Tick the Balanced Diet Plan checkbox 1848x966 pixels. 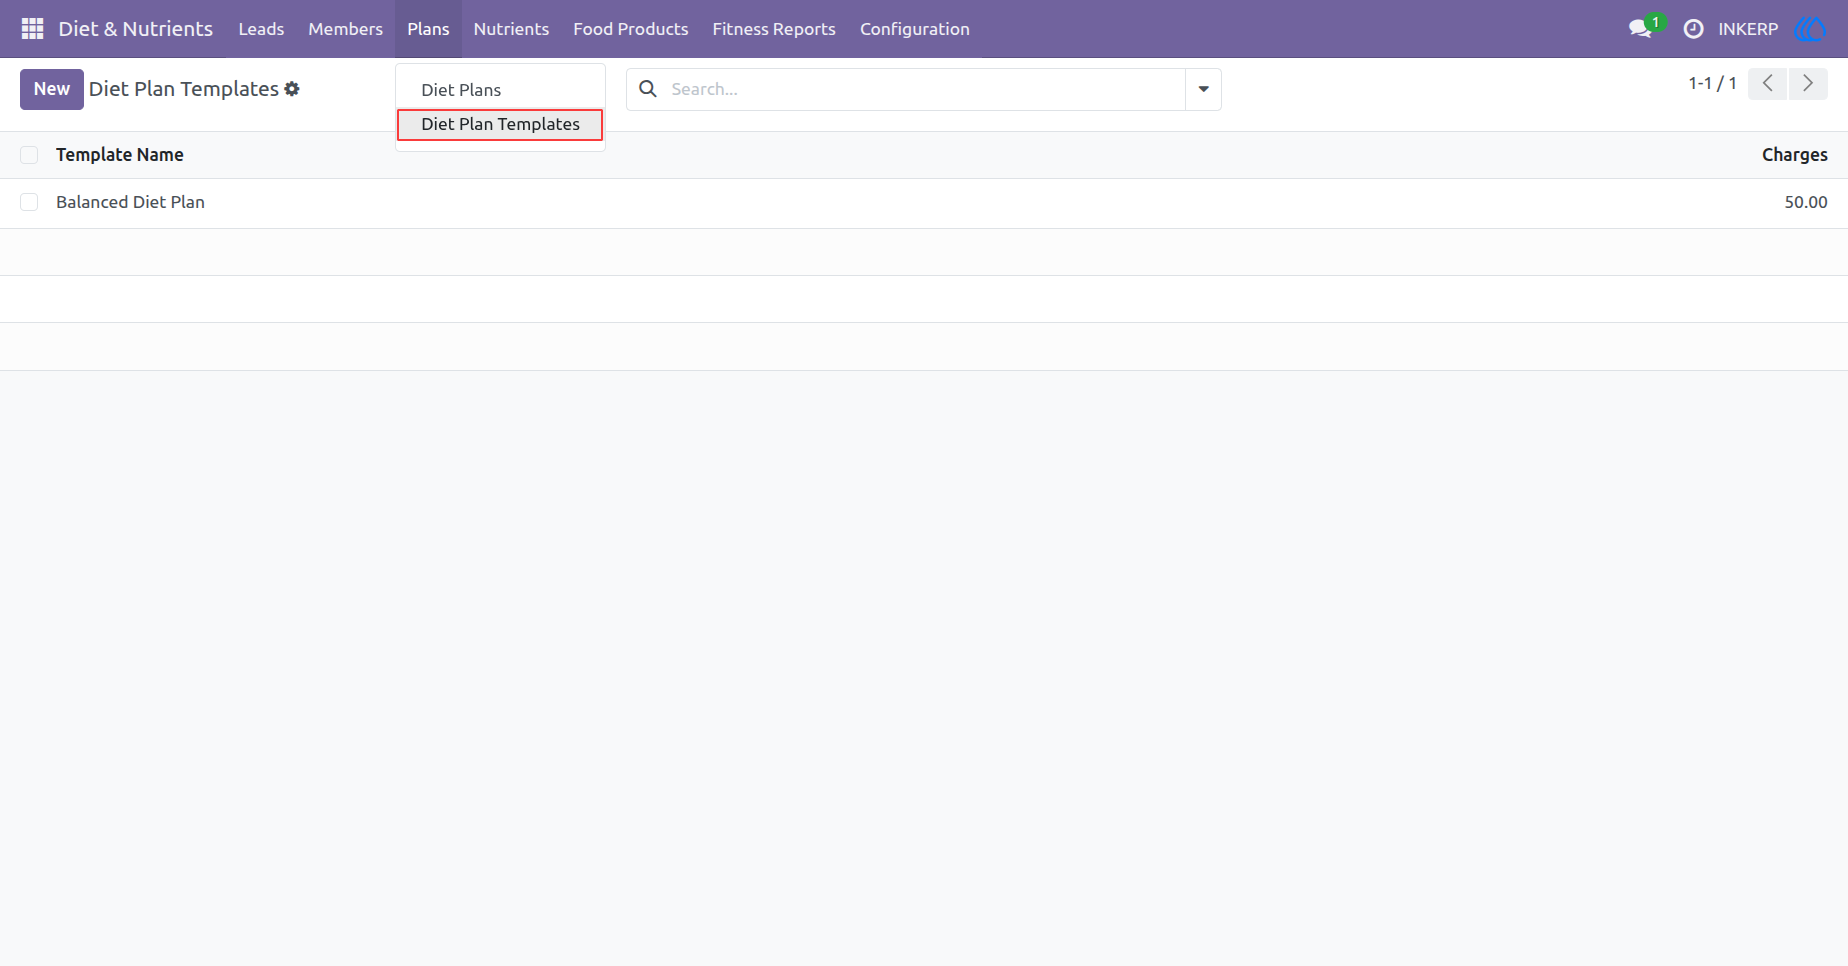29,202
